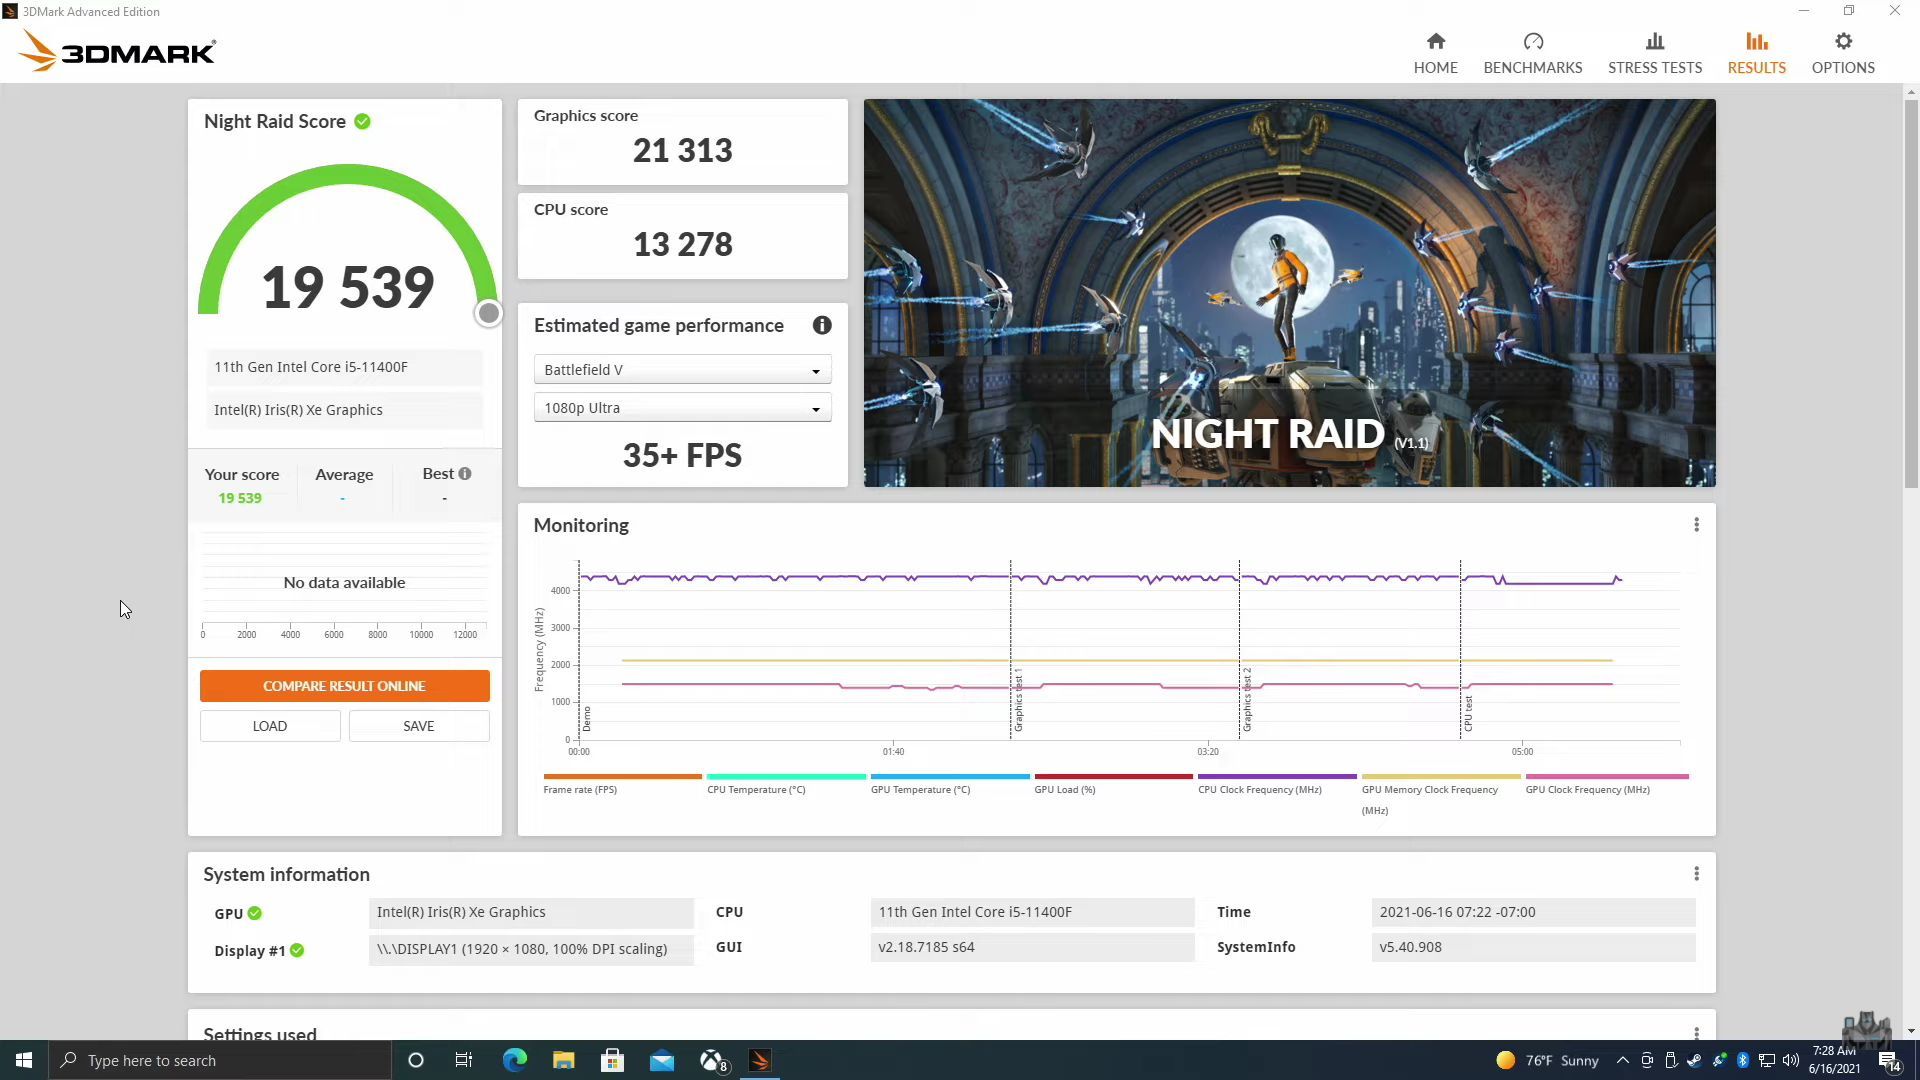Open the volume control tray icon
This screenshot has height=1080, width=1920.
tap(1791, 1060)
